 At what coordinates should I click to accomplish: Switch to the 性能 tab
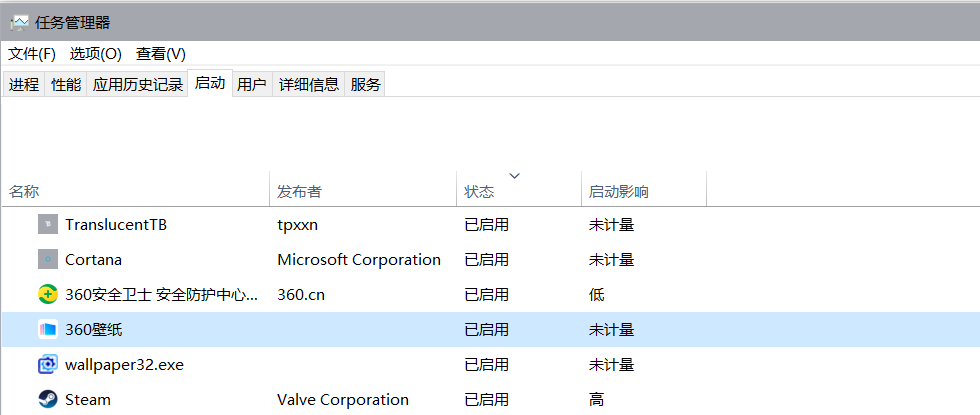pos(66,84)
